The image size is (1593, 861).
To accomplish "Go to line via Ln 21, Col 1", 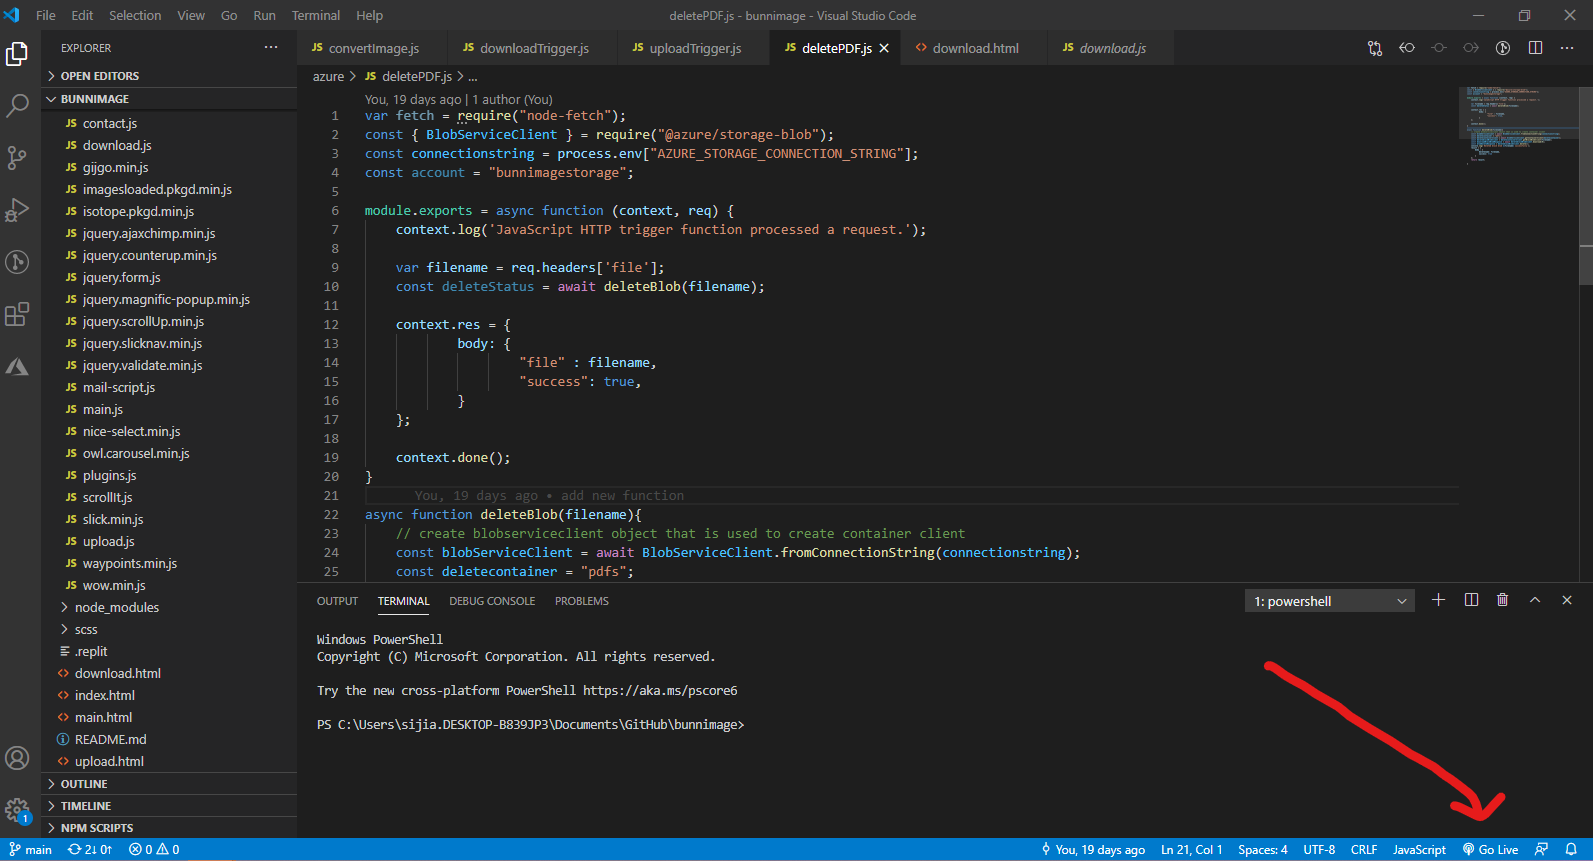I will tap(1191, 850).
